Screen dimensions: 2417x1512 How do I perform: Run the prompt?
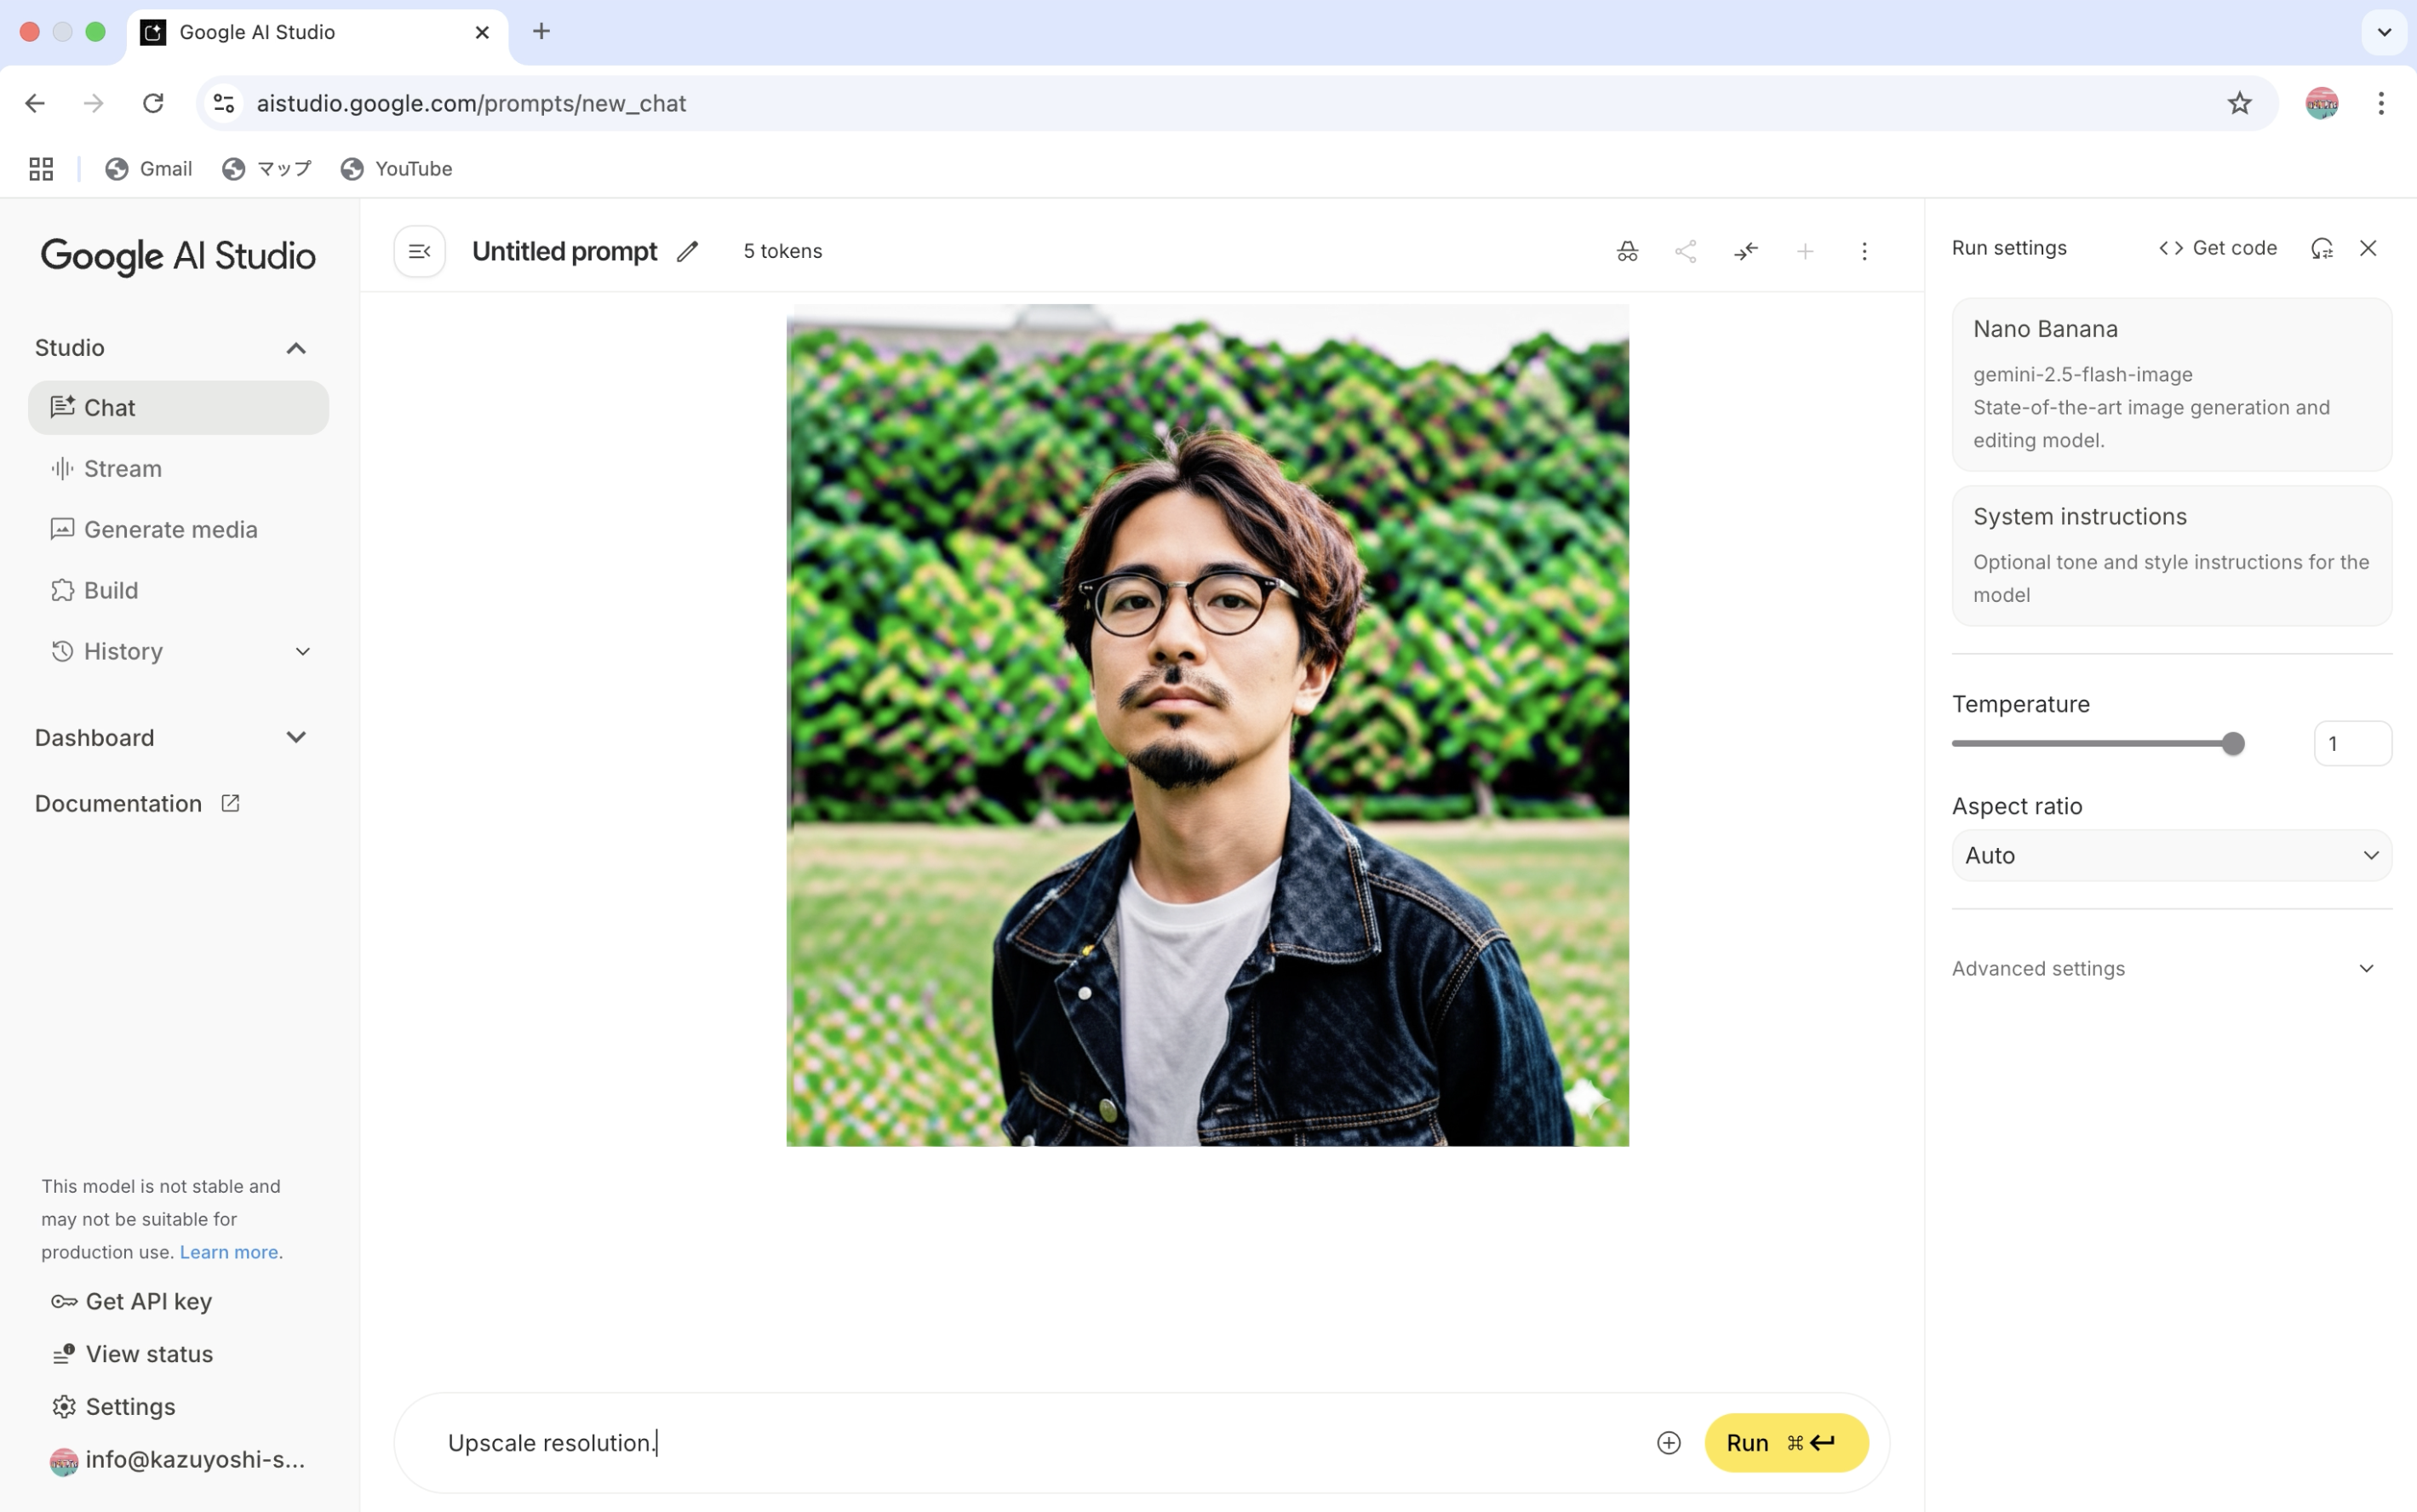click(x=1786, y=1443)
